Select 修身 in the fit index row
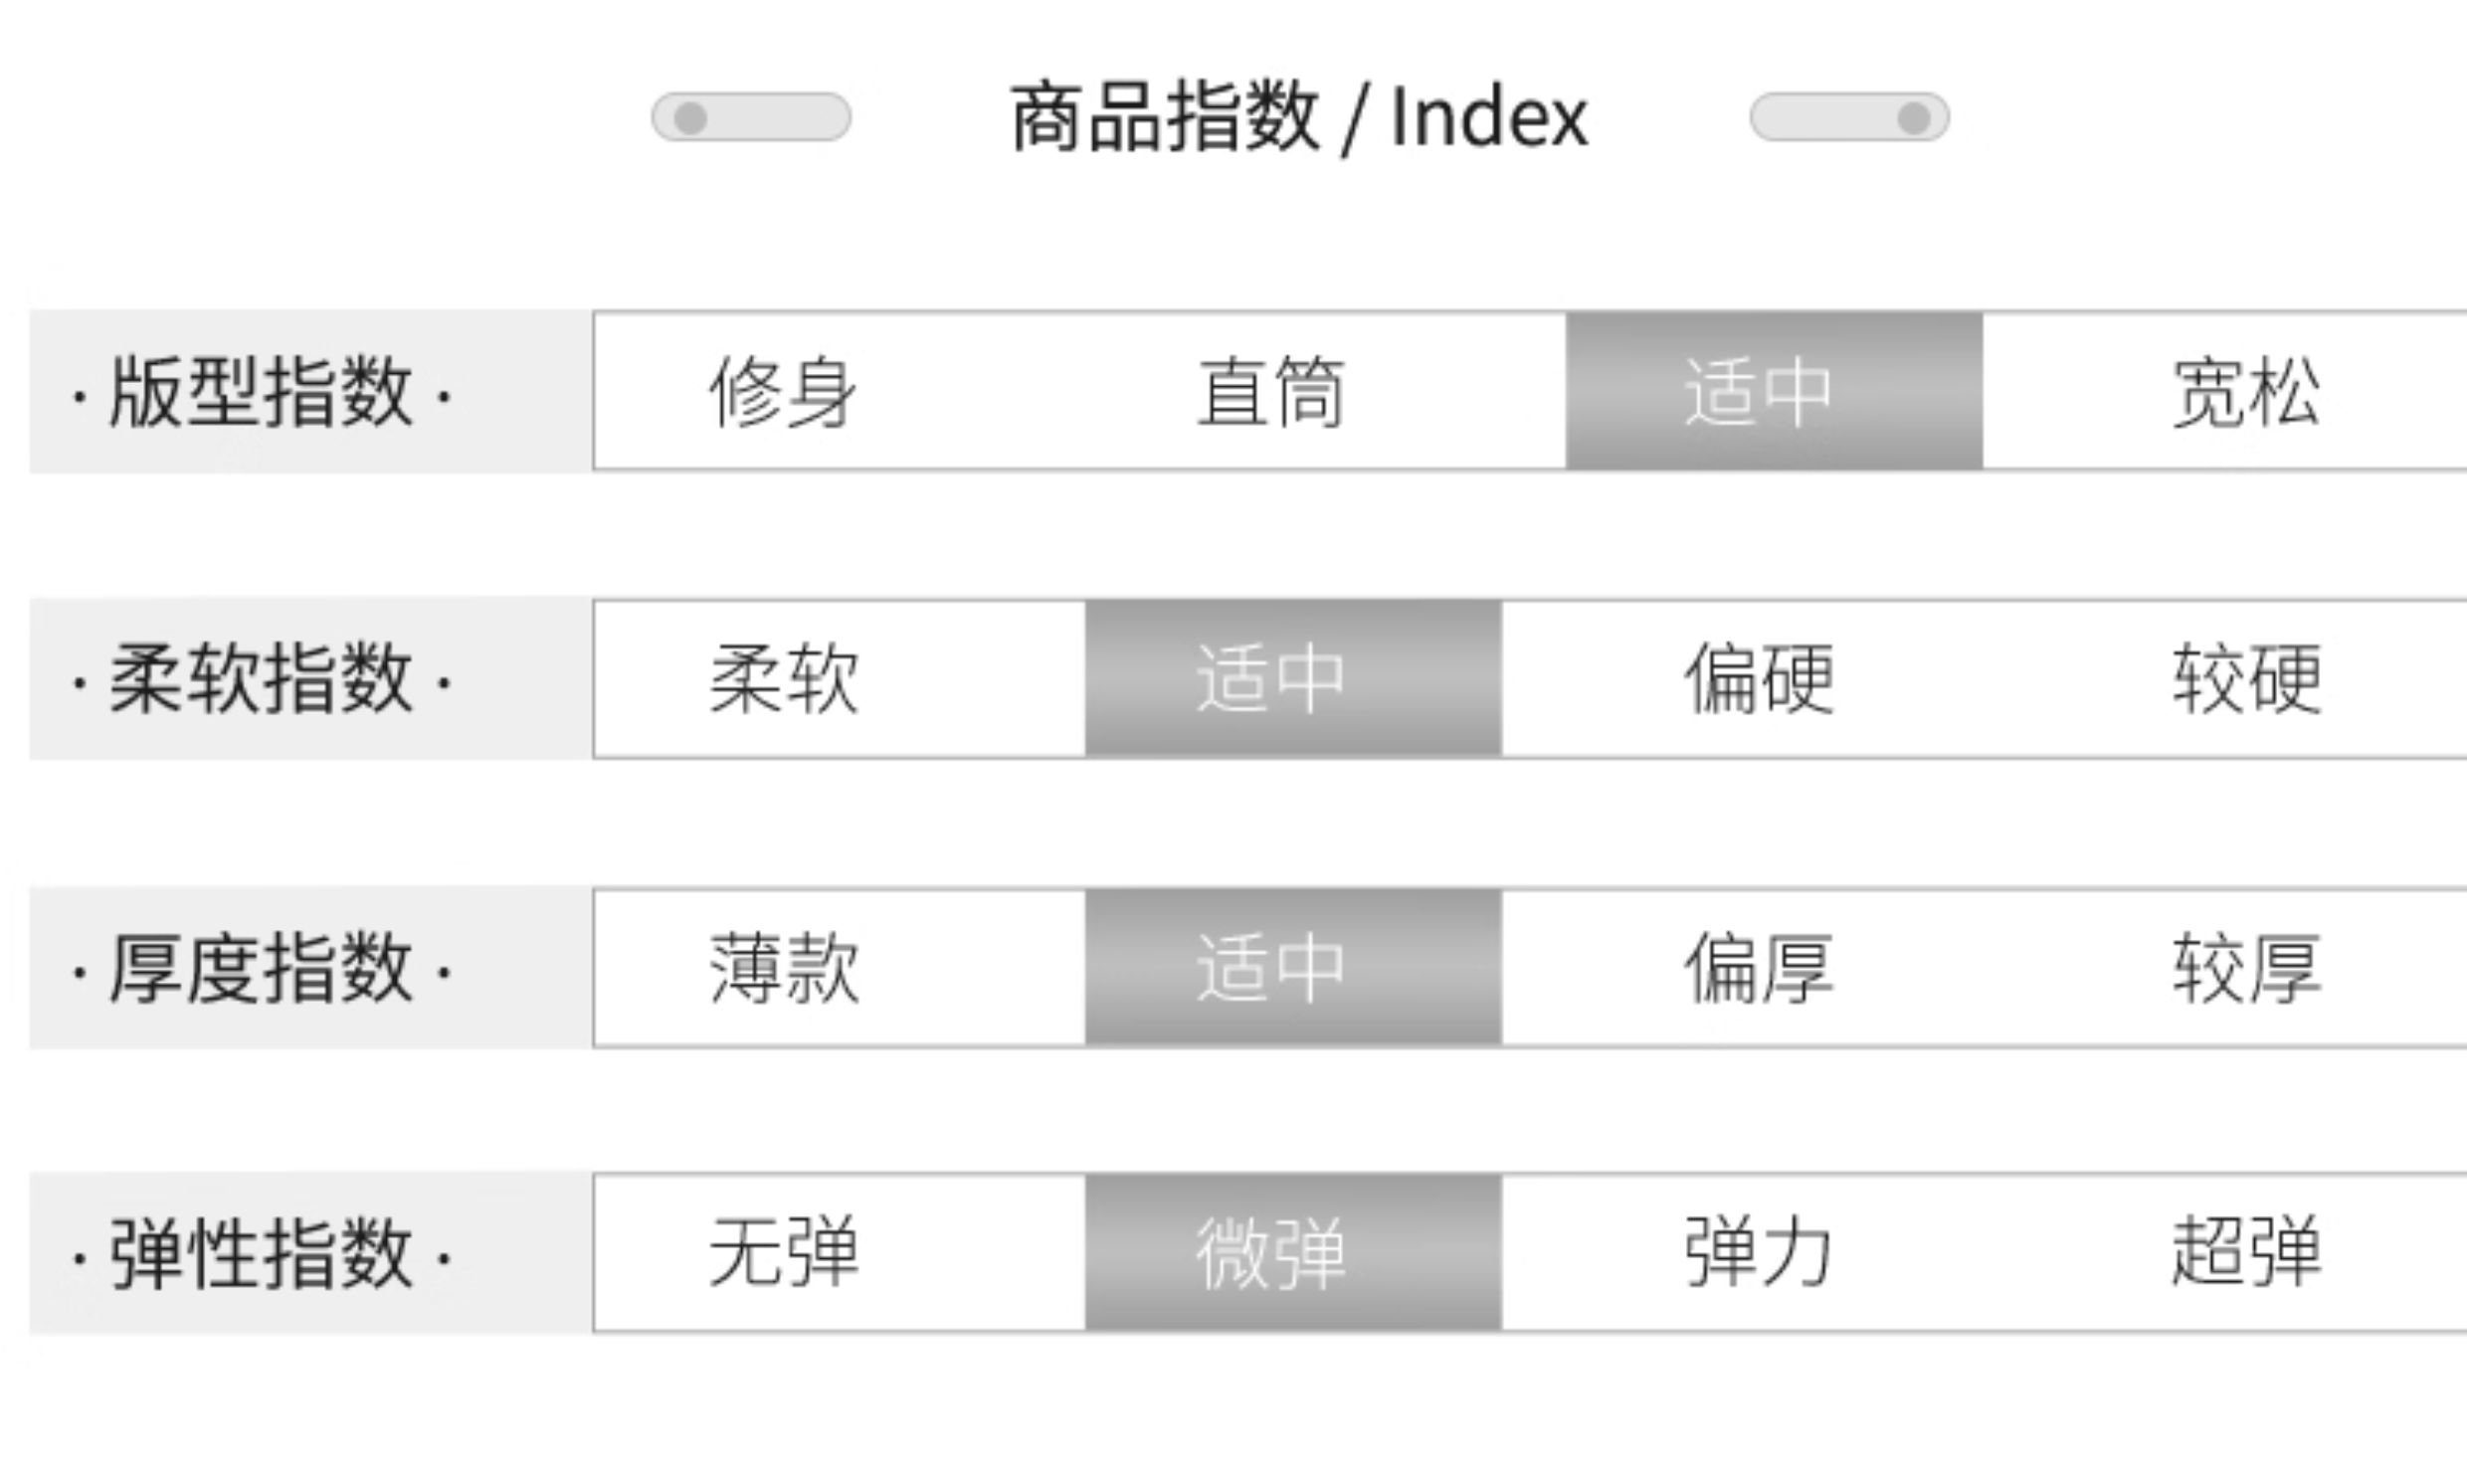 tap(783, 392)
